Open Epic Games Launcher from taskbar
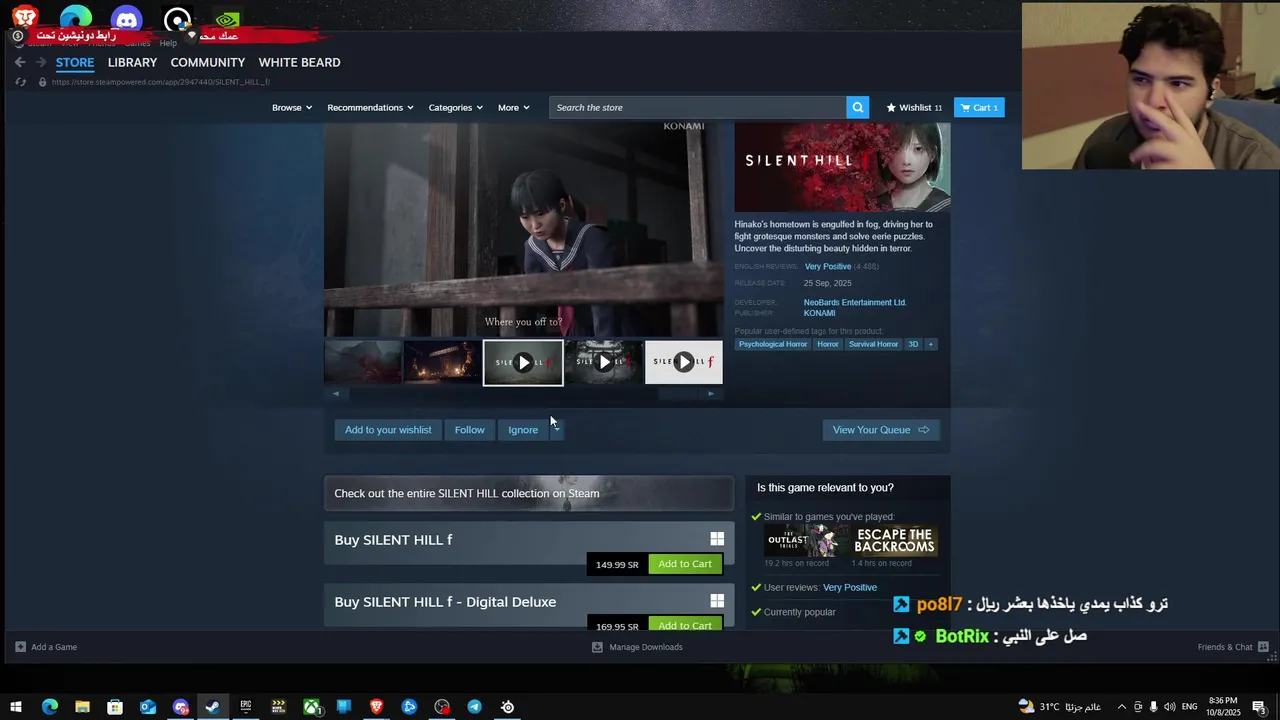1280x720 pixels. 245,707
